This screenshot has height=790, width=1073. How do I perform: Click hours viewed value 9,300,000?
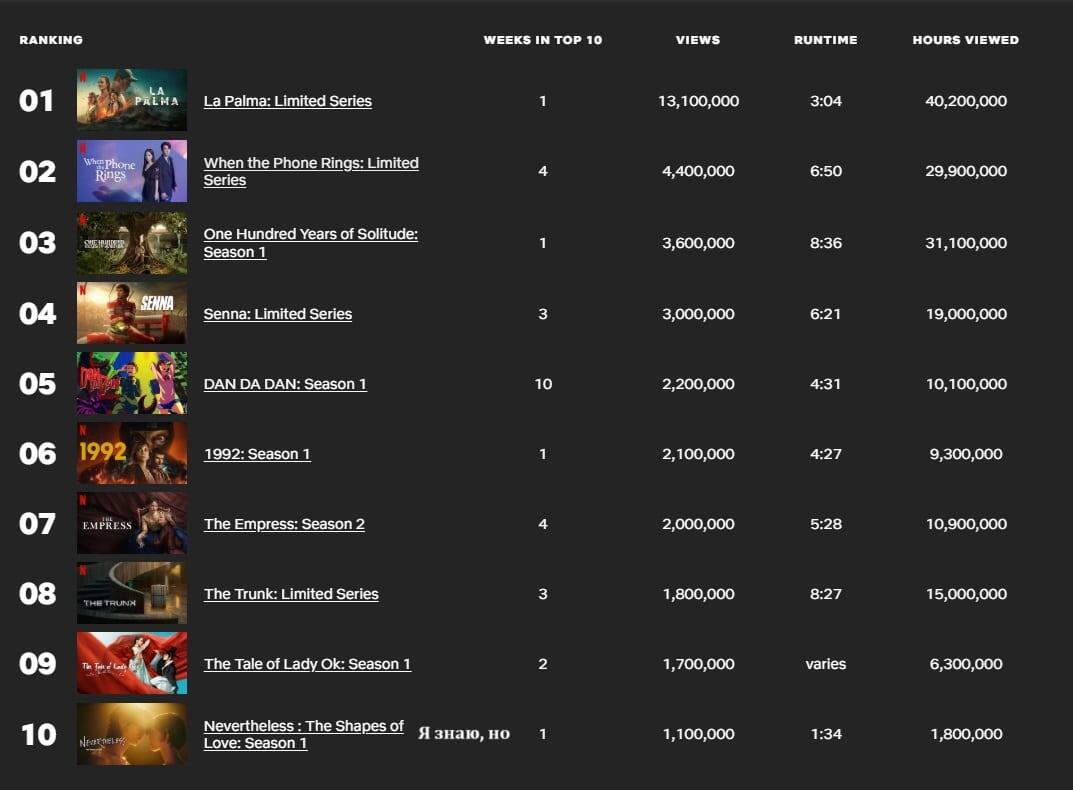pos(966,454)
